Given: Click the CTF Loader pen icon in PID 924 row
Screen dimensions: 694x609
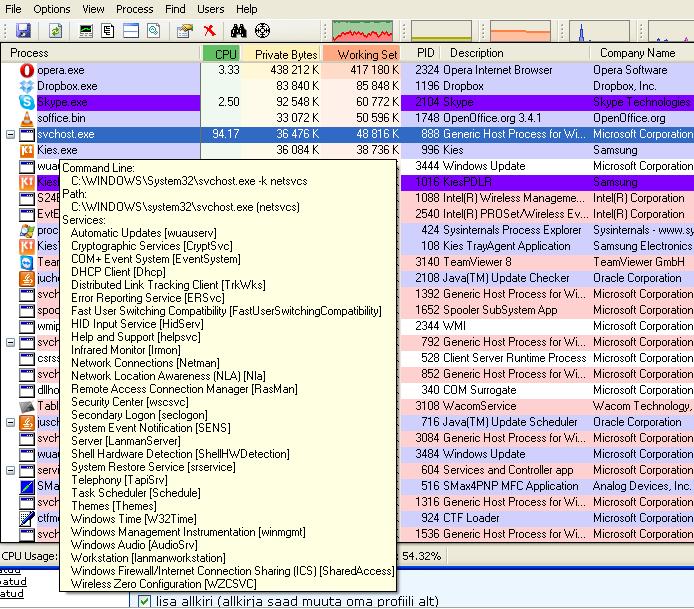Looking at the screenshot, I should 27,518.
